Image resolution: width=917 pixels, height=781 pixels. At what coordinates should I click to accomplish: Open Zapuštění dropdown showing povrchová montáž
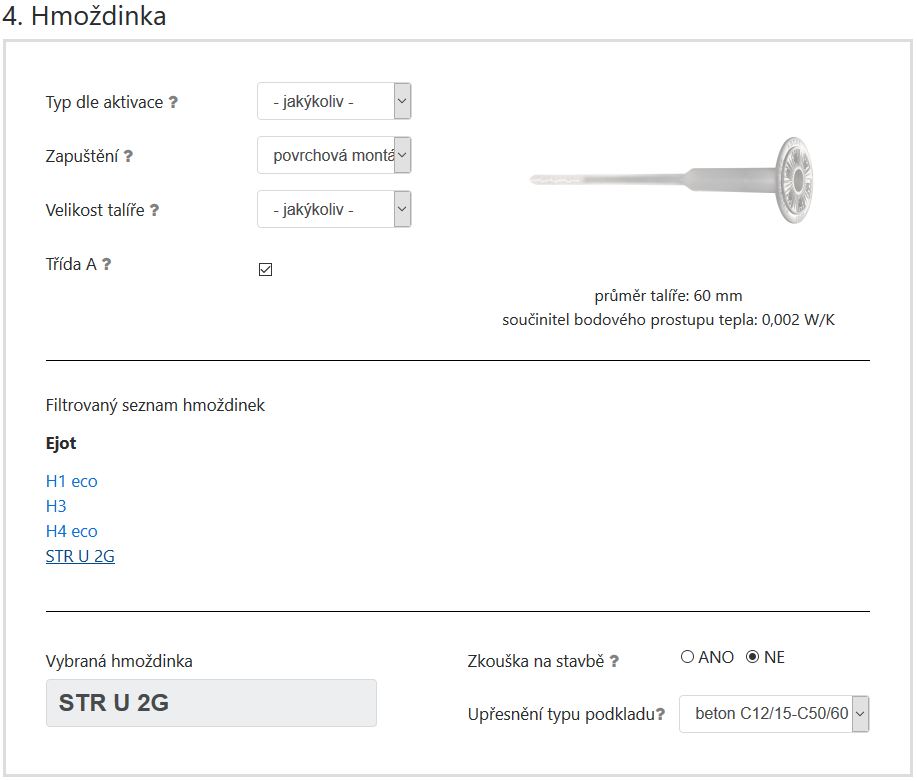pos(335,155)
